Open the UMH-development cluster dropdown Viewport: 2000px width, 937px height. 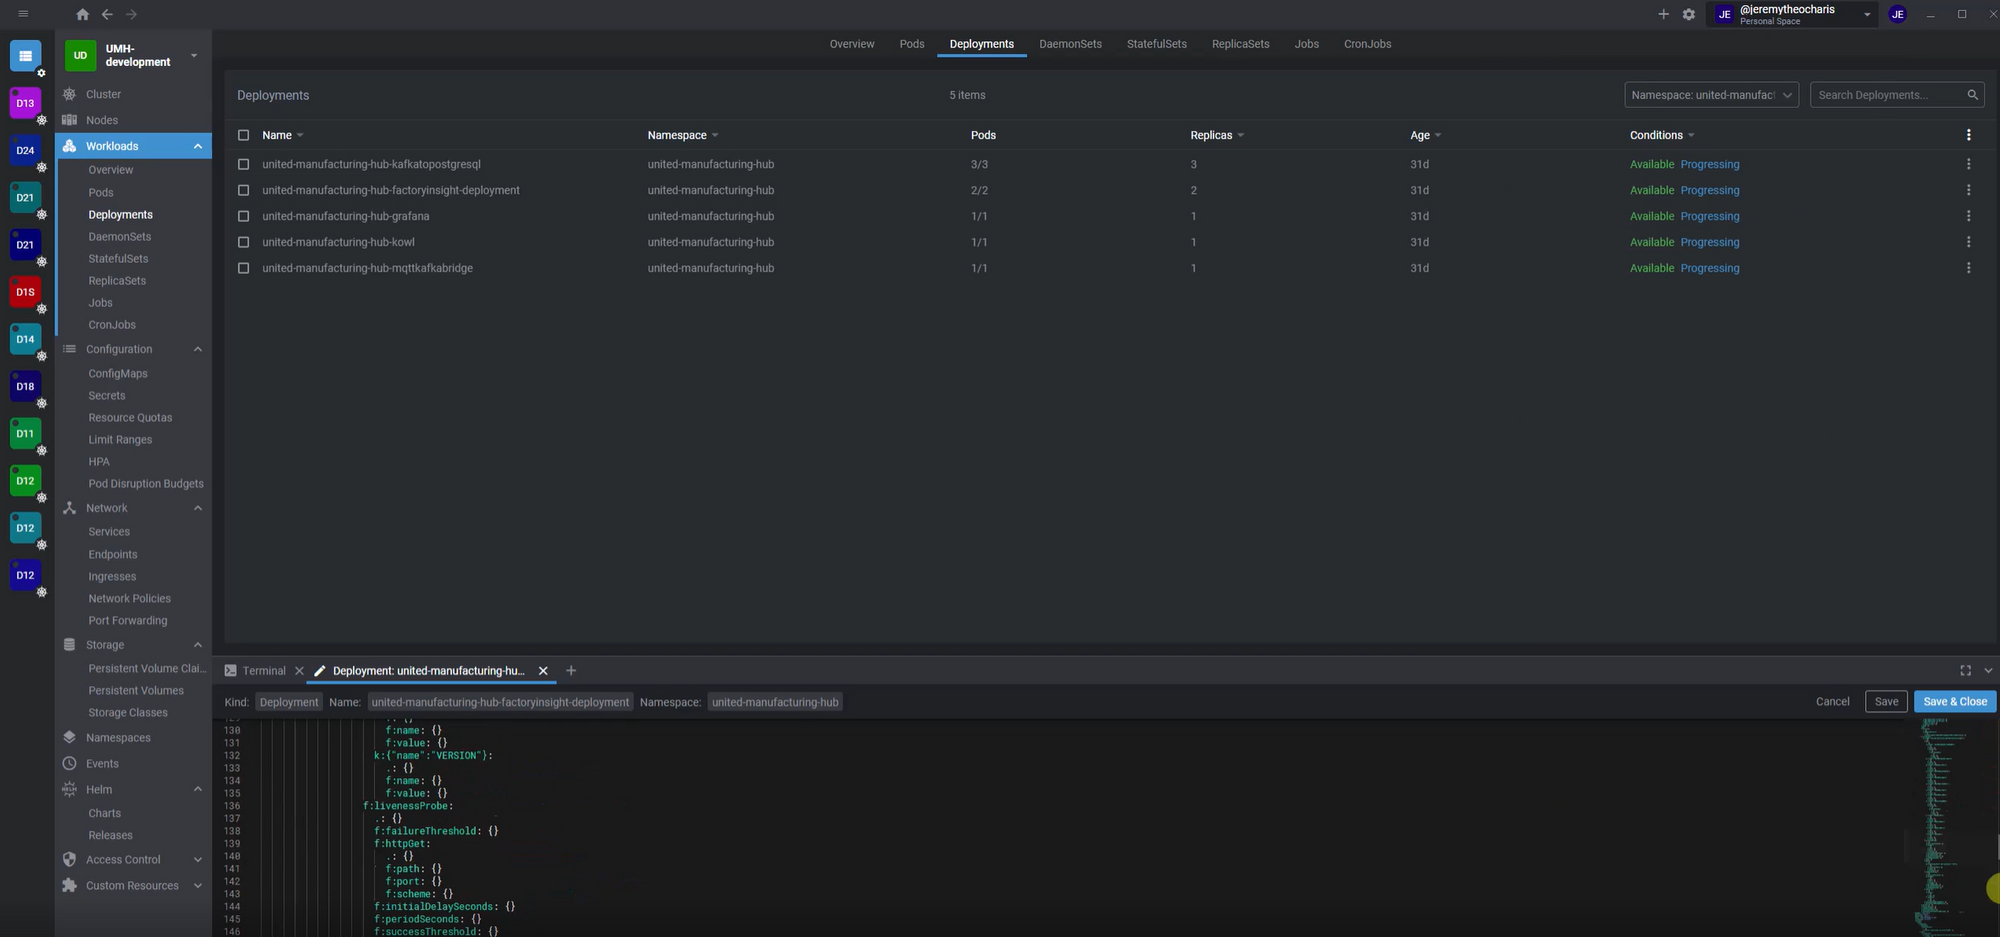194,55
